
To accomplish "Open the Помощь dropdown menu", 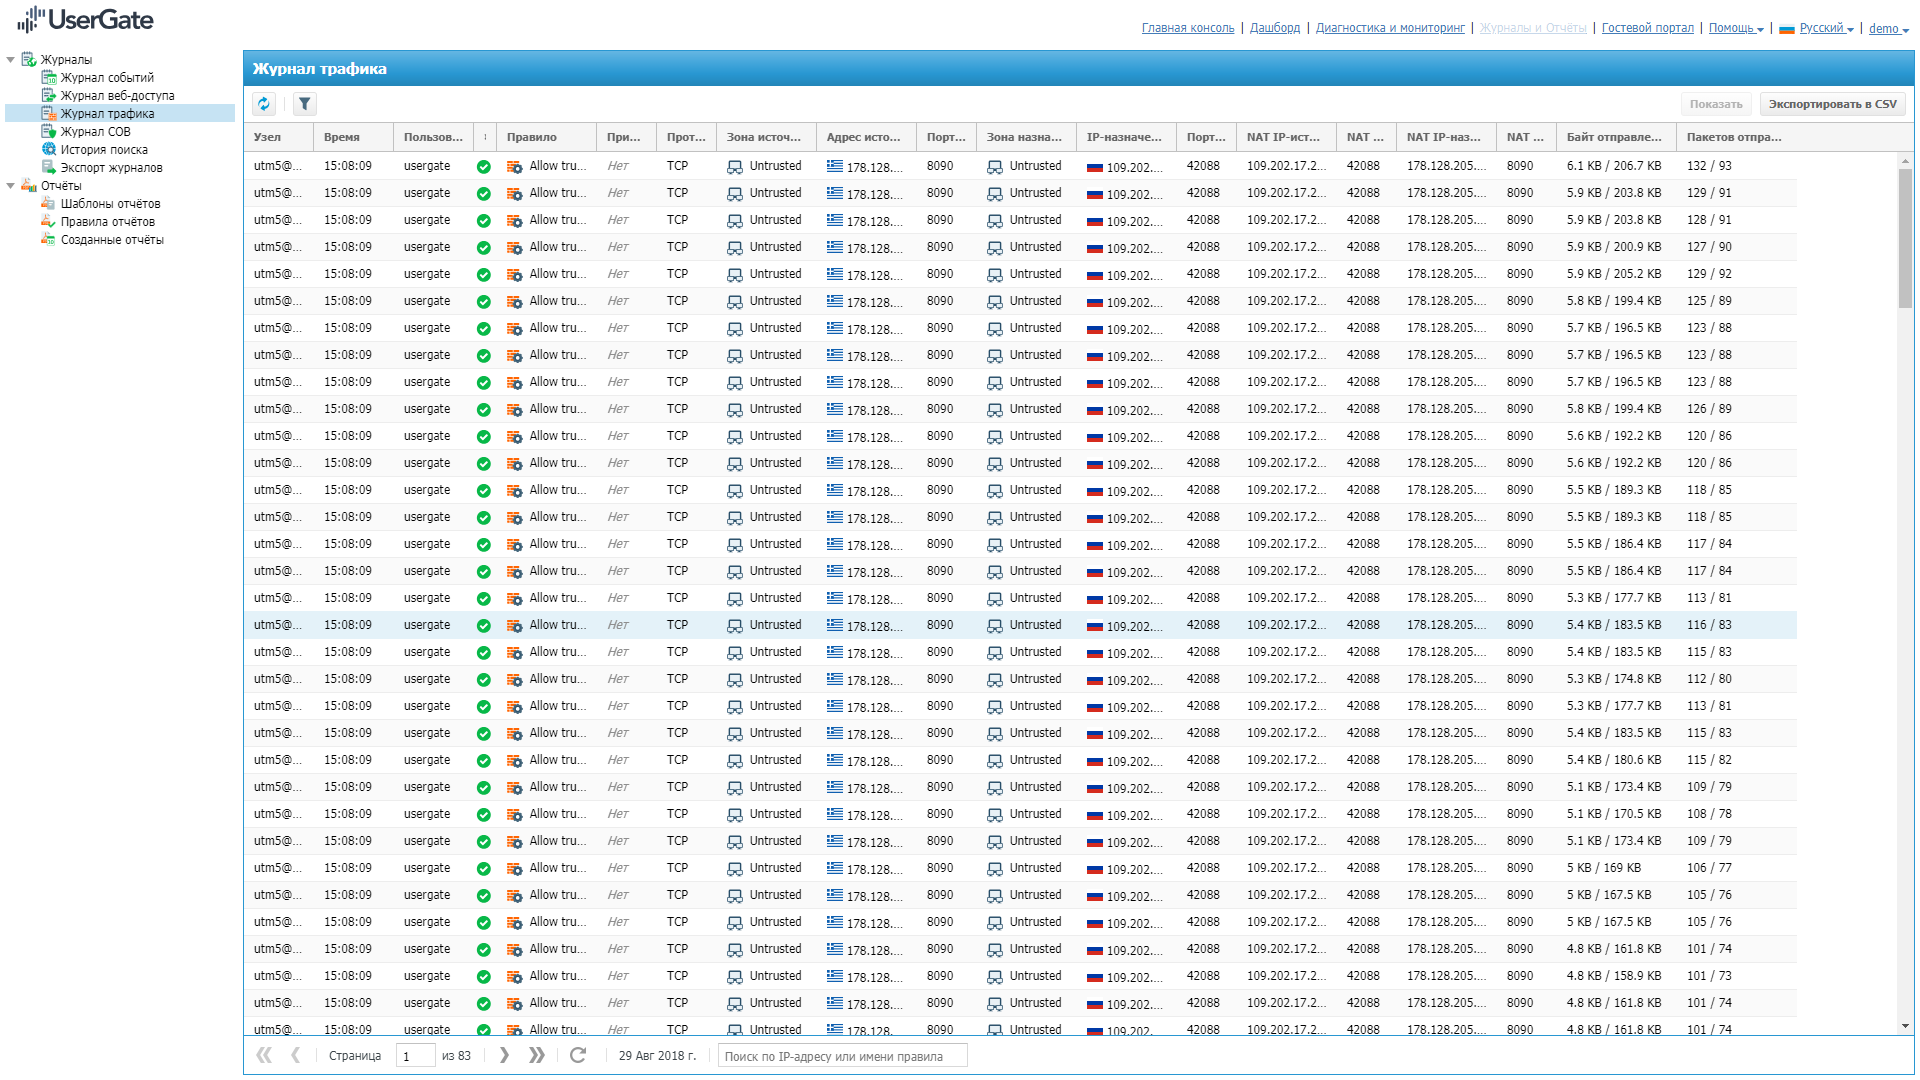I will (1735, 28).
